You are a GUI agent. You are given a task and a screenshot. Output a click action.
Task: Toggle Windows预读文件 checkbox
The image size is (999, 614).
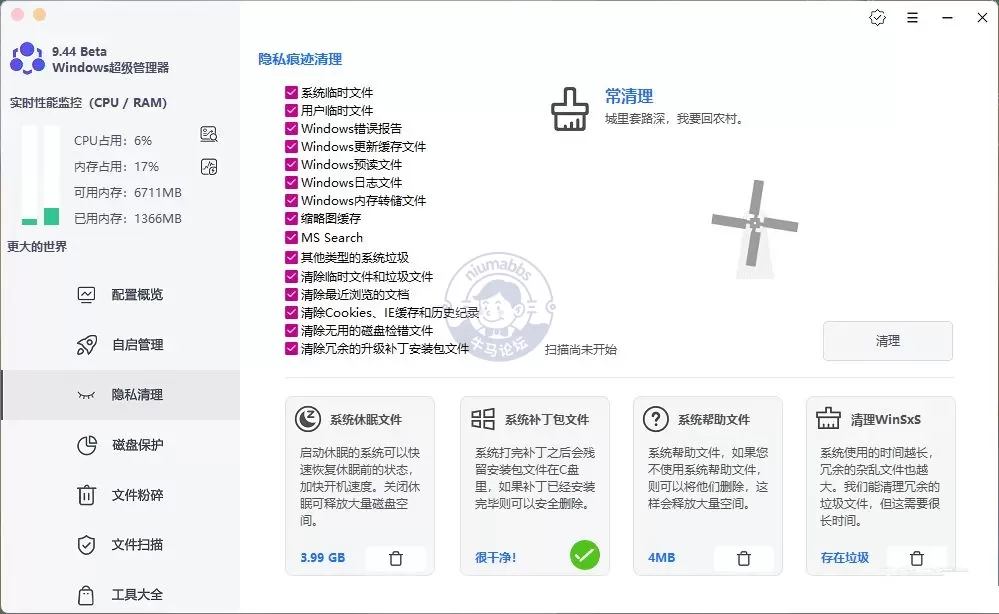[291, 164]
